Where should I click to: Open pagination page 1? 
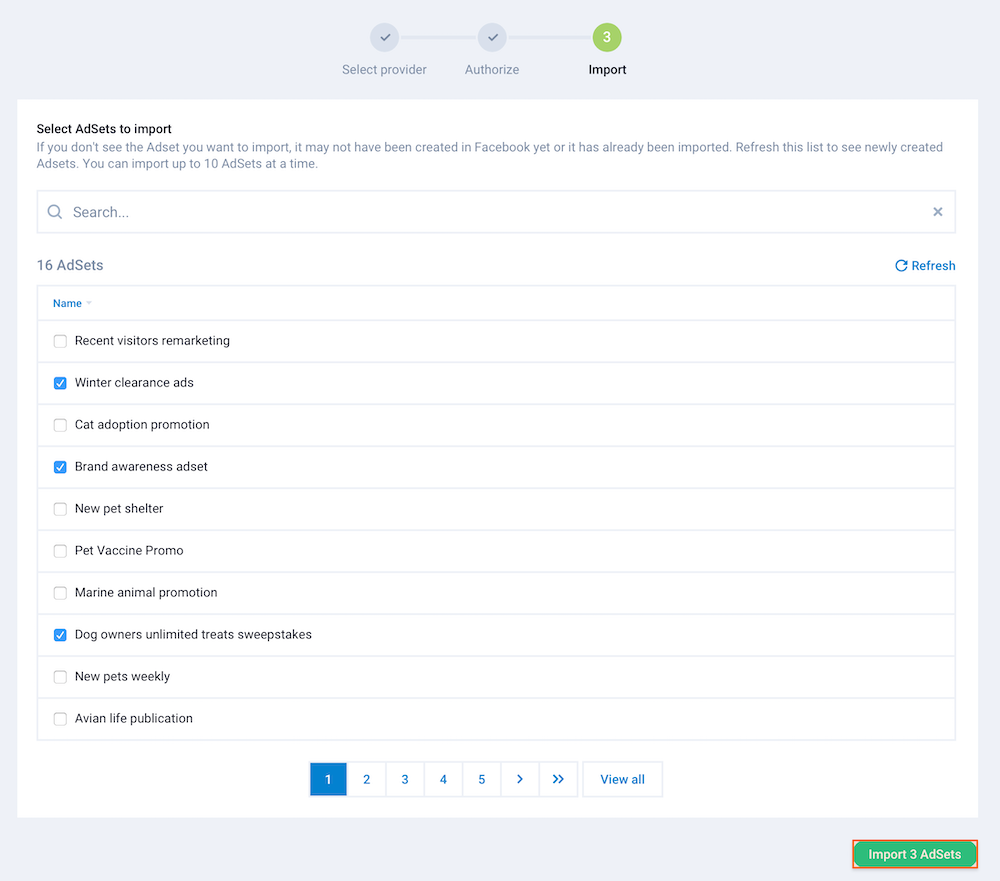(328, 779)
